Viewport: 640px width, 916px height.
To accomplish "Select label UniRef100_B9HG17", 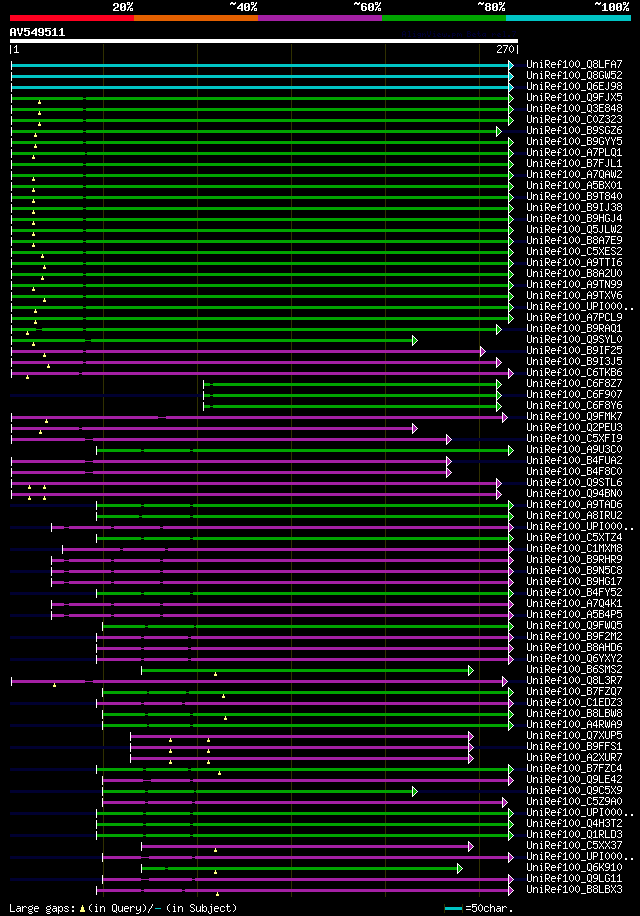I will tap(574, 581).
